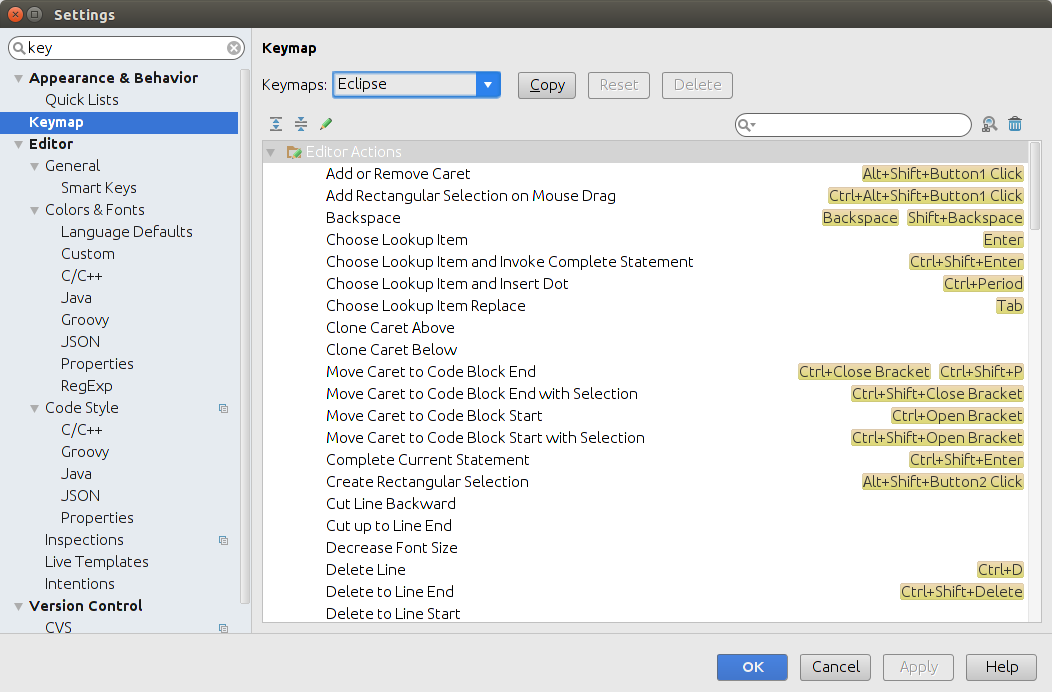Click the Apply button
1052x692 pixels.
click(918, 667)
